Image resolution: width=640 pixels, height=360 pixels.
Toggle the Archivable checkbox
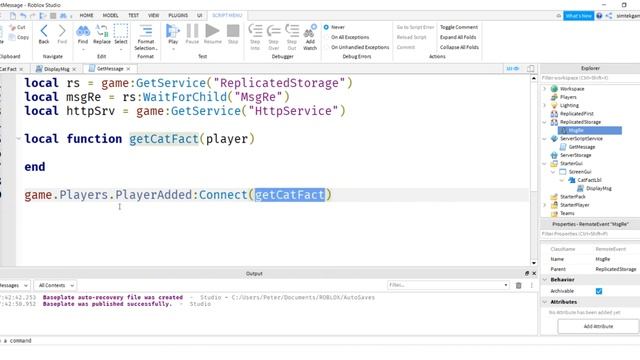(x=599, y=291)
